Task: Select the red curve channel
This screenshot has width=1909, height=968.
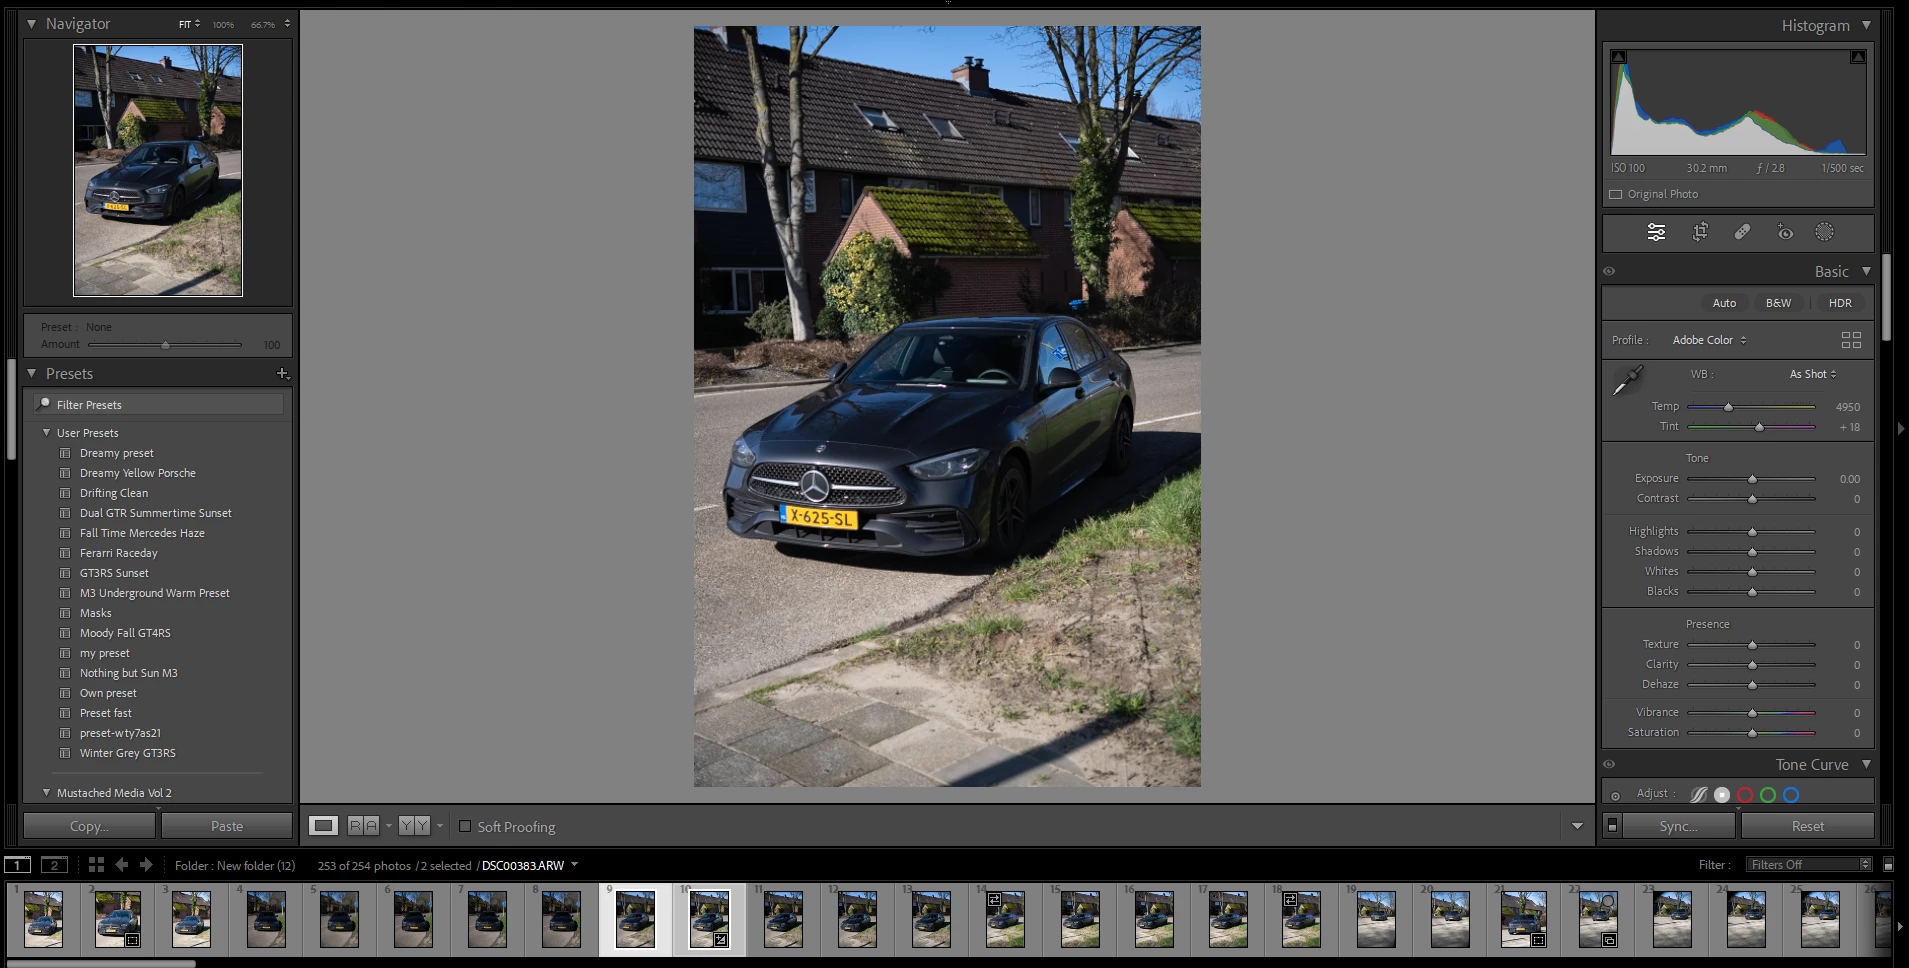Action: point(1745,795)
